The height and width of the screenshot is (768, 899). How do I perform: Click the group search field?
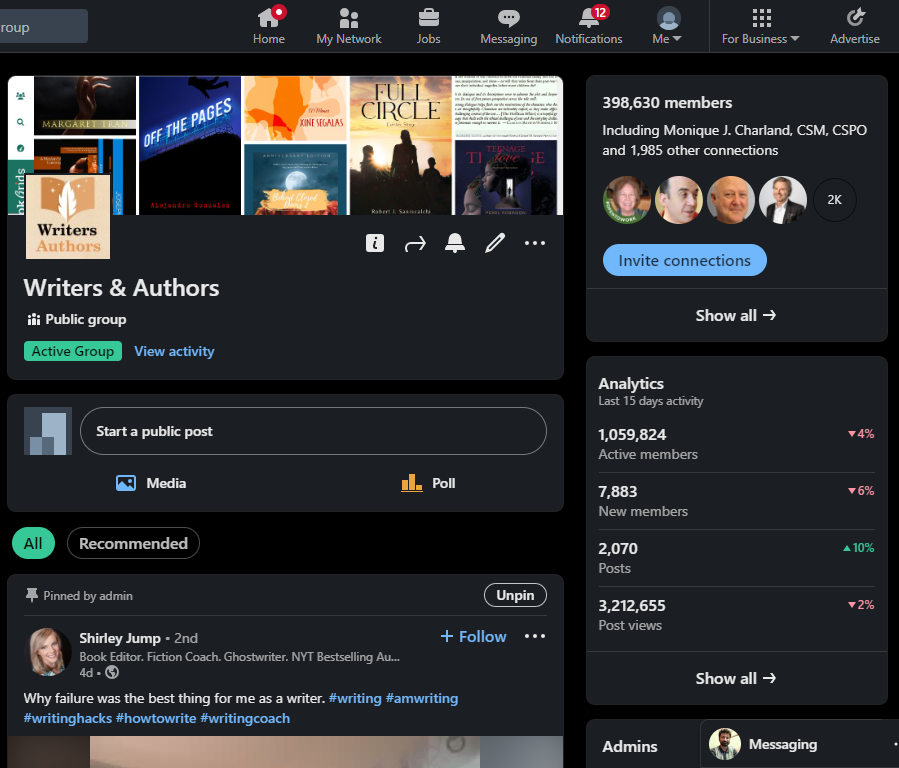click(x=44, y=26)
